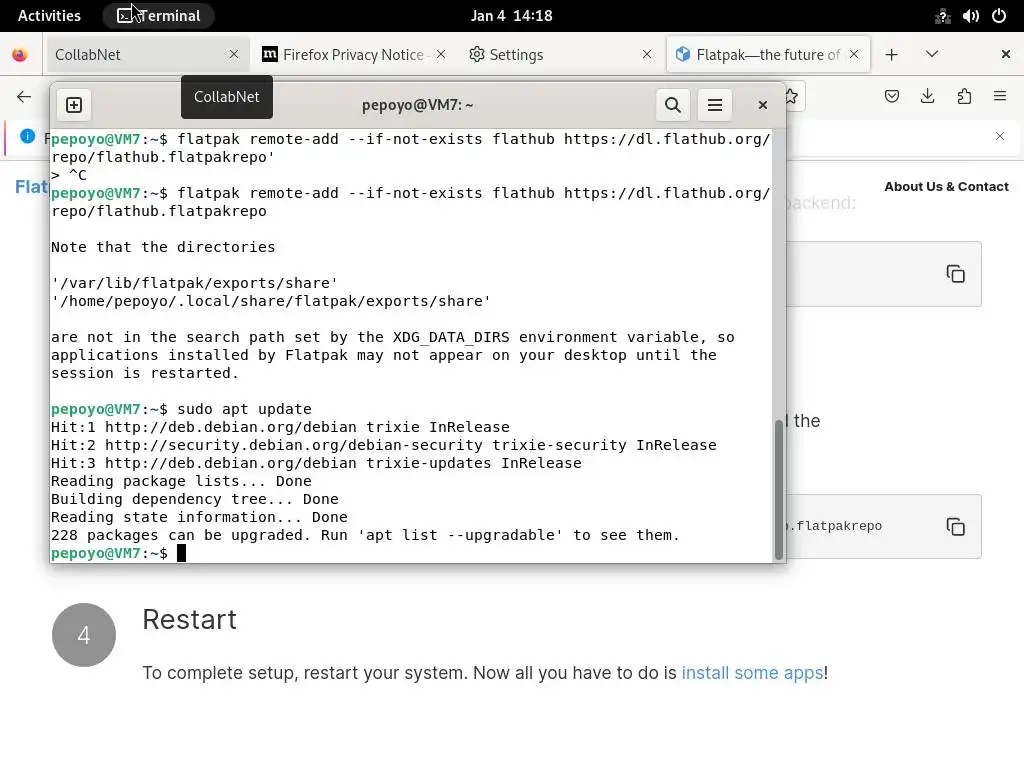Open the Terminal app menu in top bar
Image resolution: width=1024 pixels, height=768 pixels.
tap(159, 16)
